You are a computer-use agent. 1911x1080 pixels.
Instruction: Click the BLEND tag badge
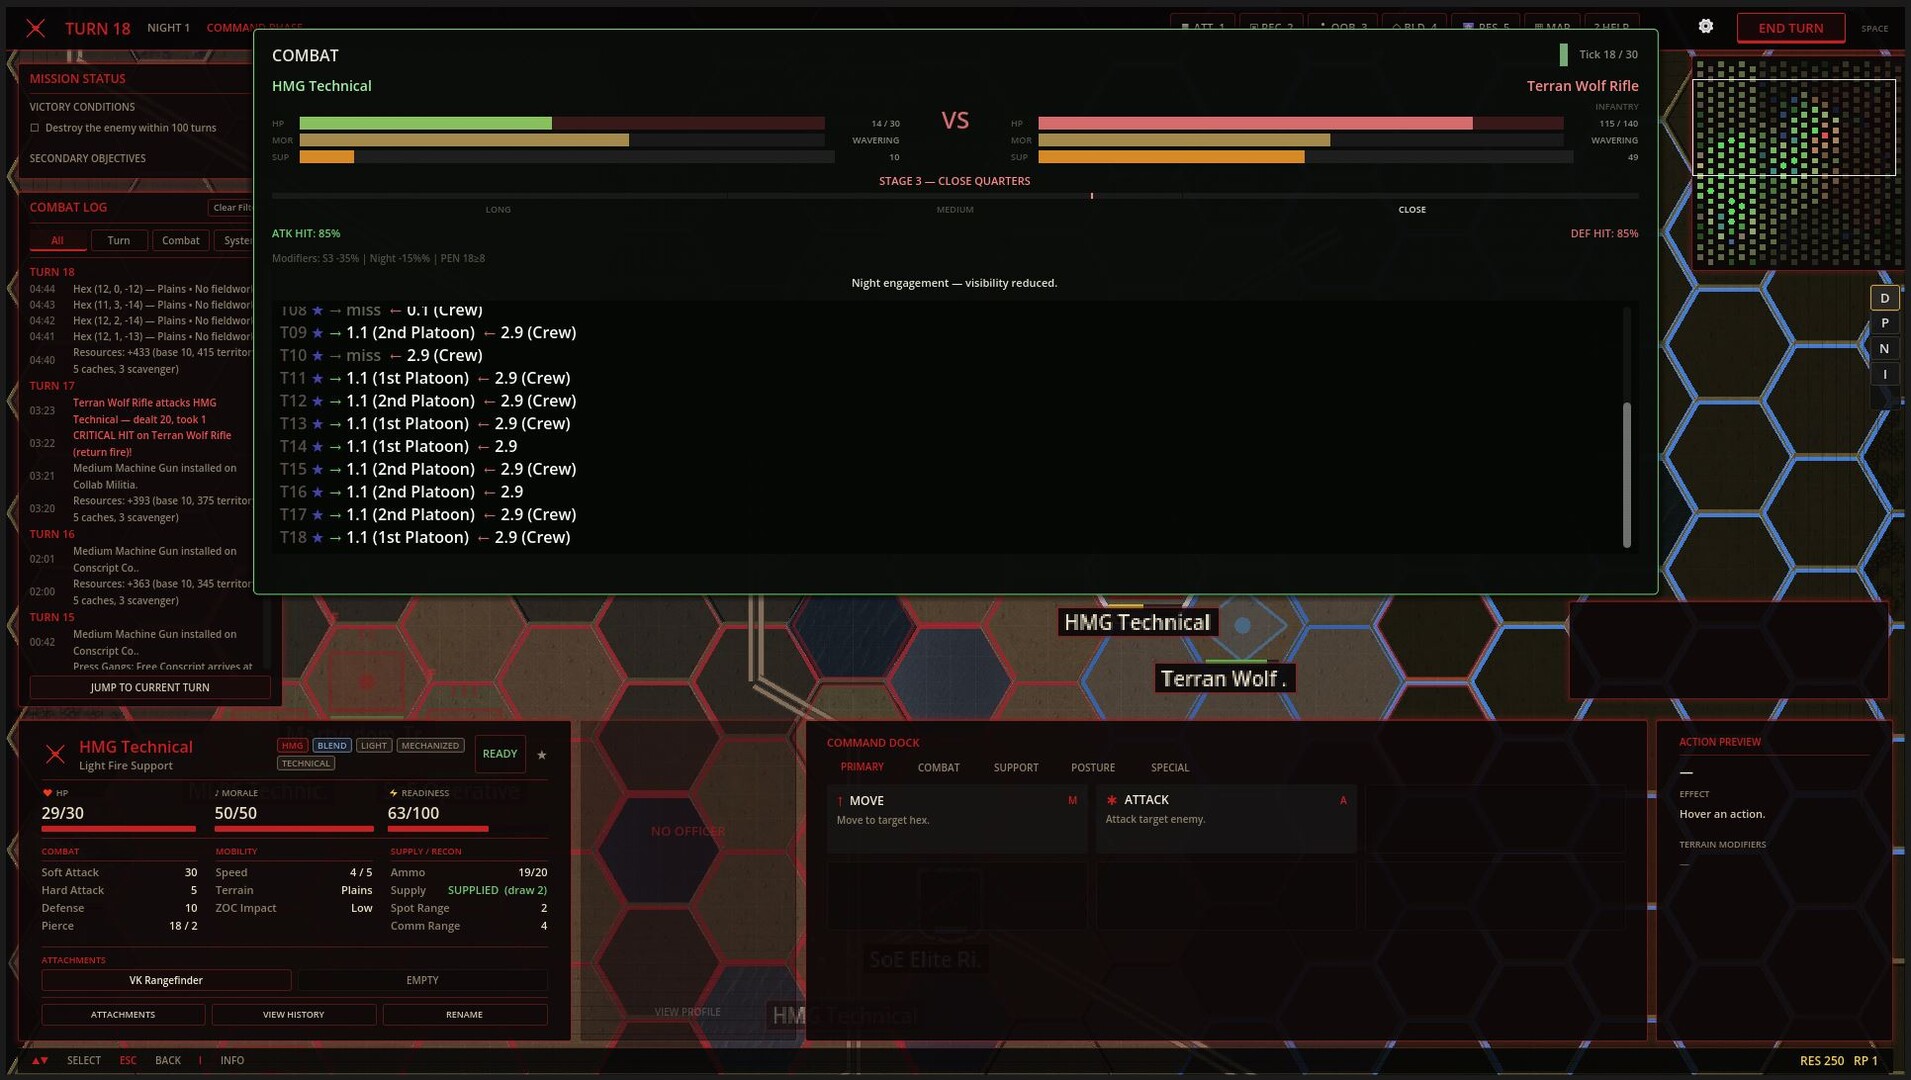point(332,746)
